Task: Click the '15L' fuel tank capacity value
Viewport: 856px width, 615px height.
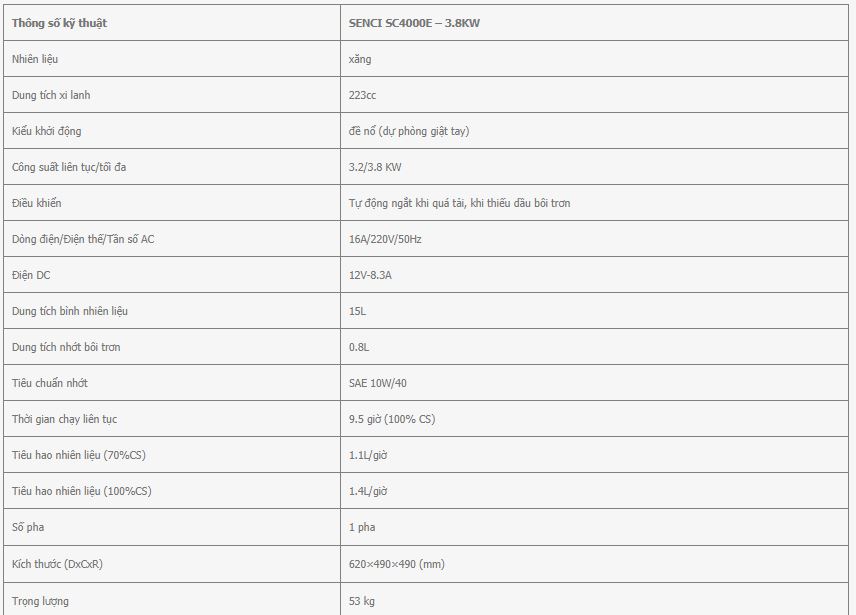Action: pyautogui.click(x=358, y=311)
